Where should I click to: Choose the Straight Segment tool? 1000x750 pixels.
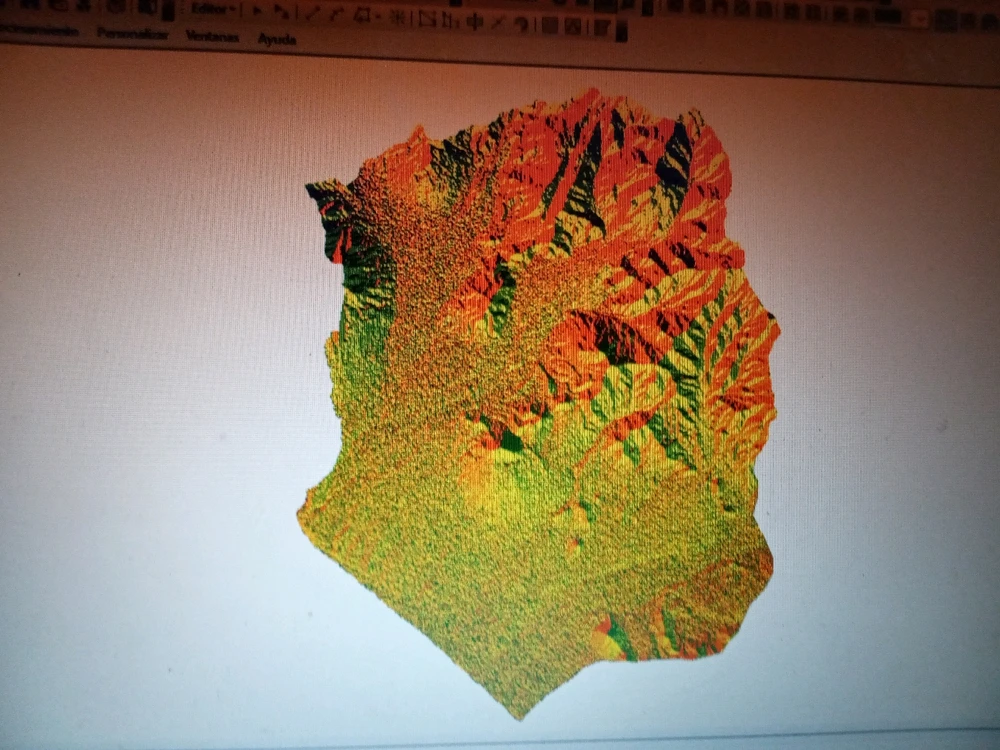(311, 14)
